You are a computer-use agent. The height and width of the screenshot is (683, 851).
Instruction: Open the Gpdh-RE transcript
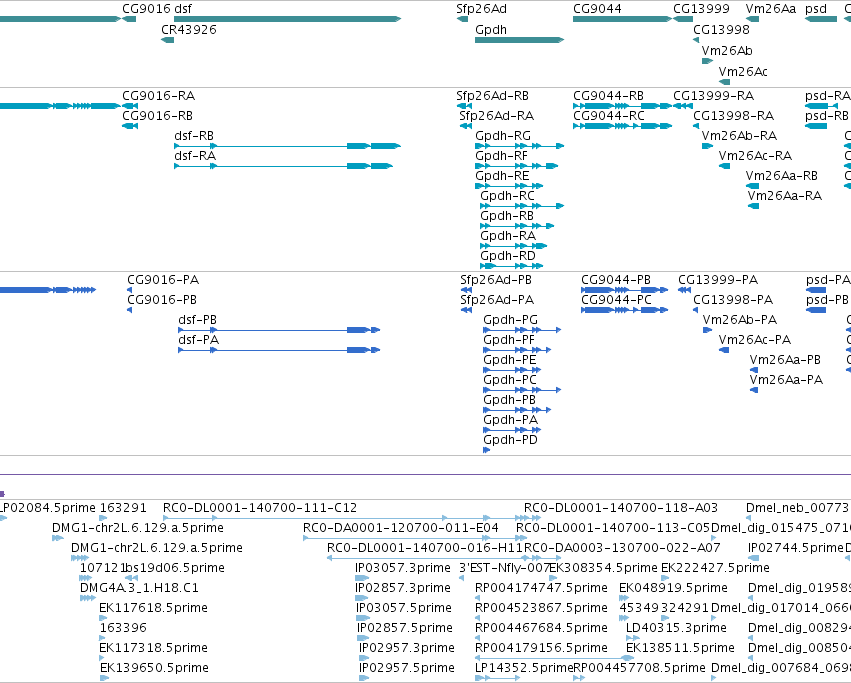coord(502,176)
